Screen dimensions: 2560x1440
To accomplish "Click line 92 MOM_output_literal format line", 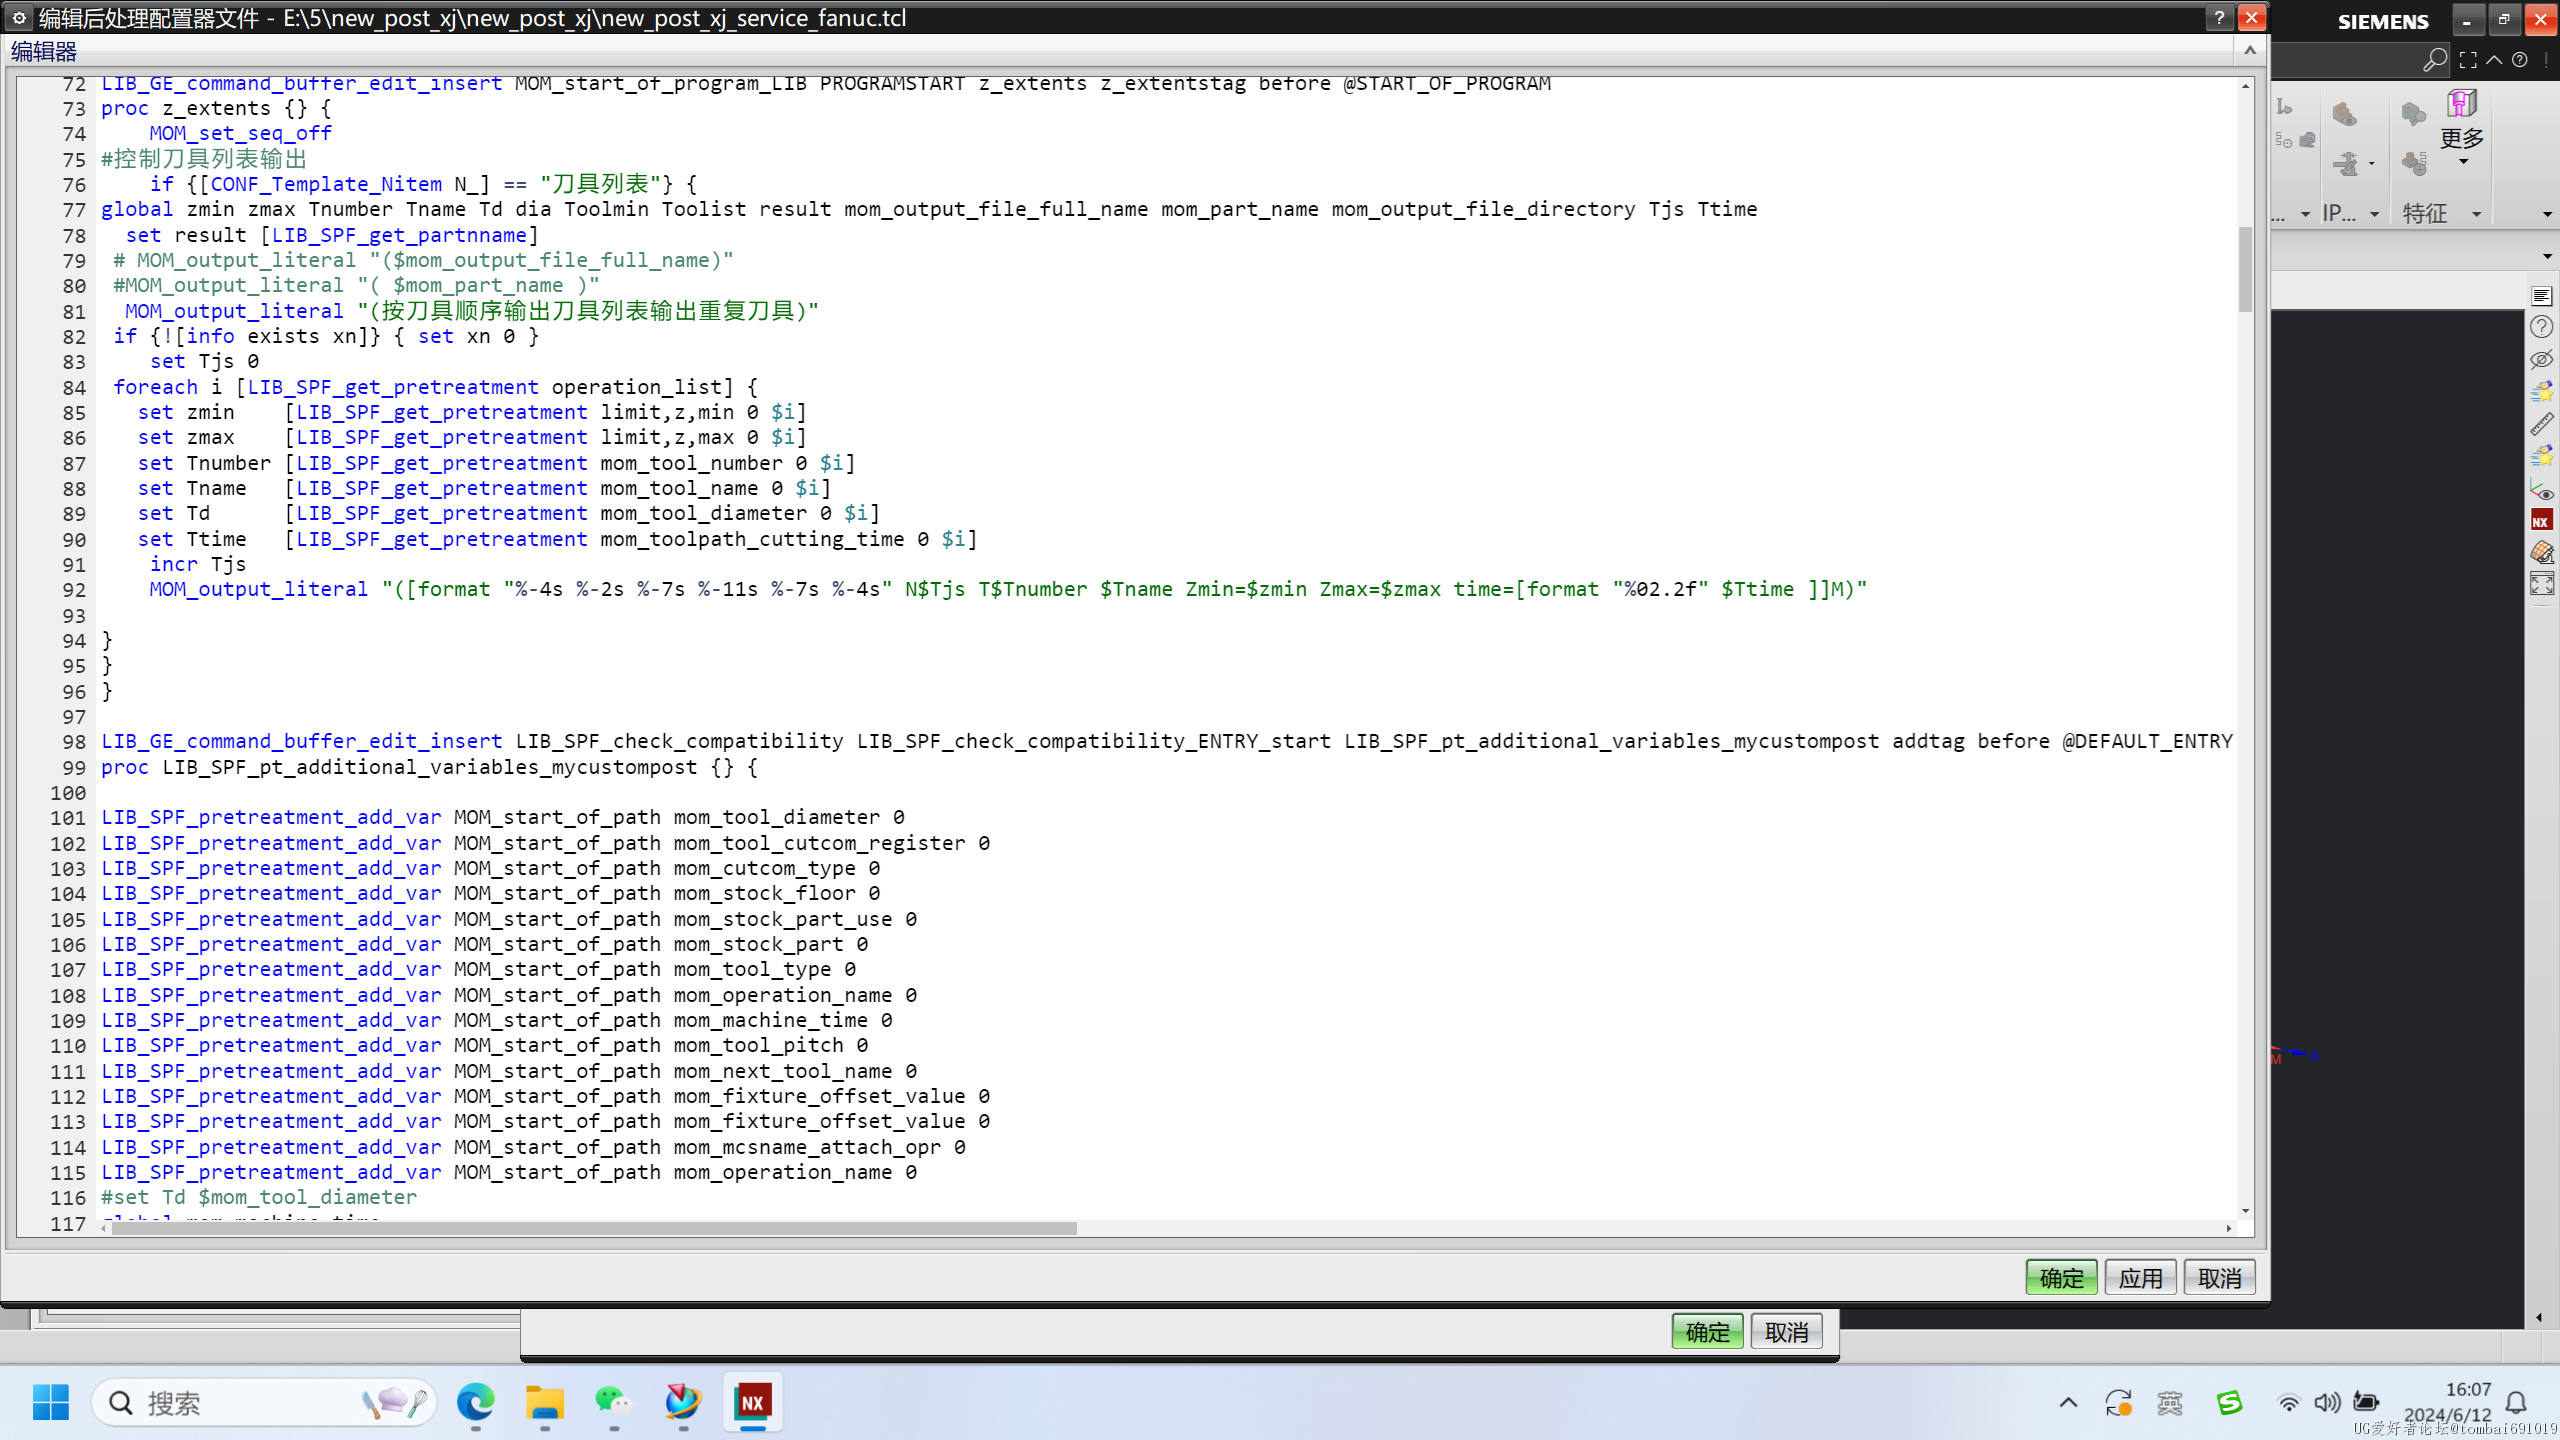I will 1008,589.
